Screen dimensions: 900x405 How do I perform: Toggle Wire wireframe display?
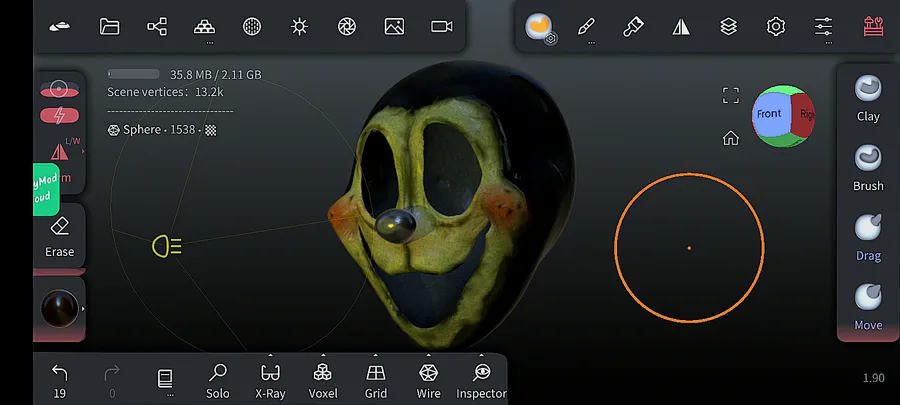point(428,381)
